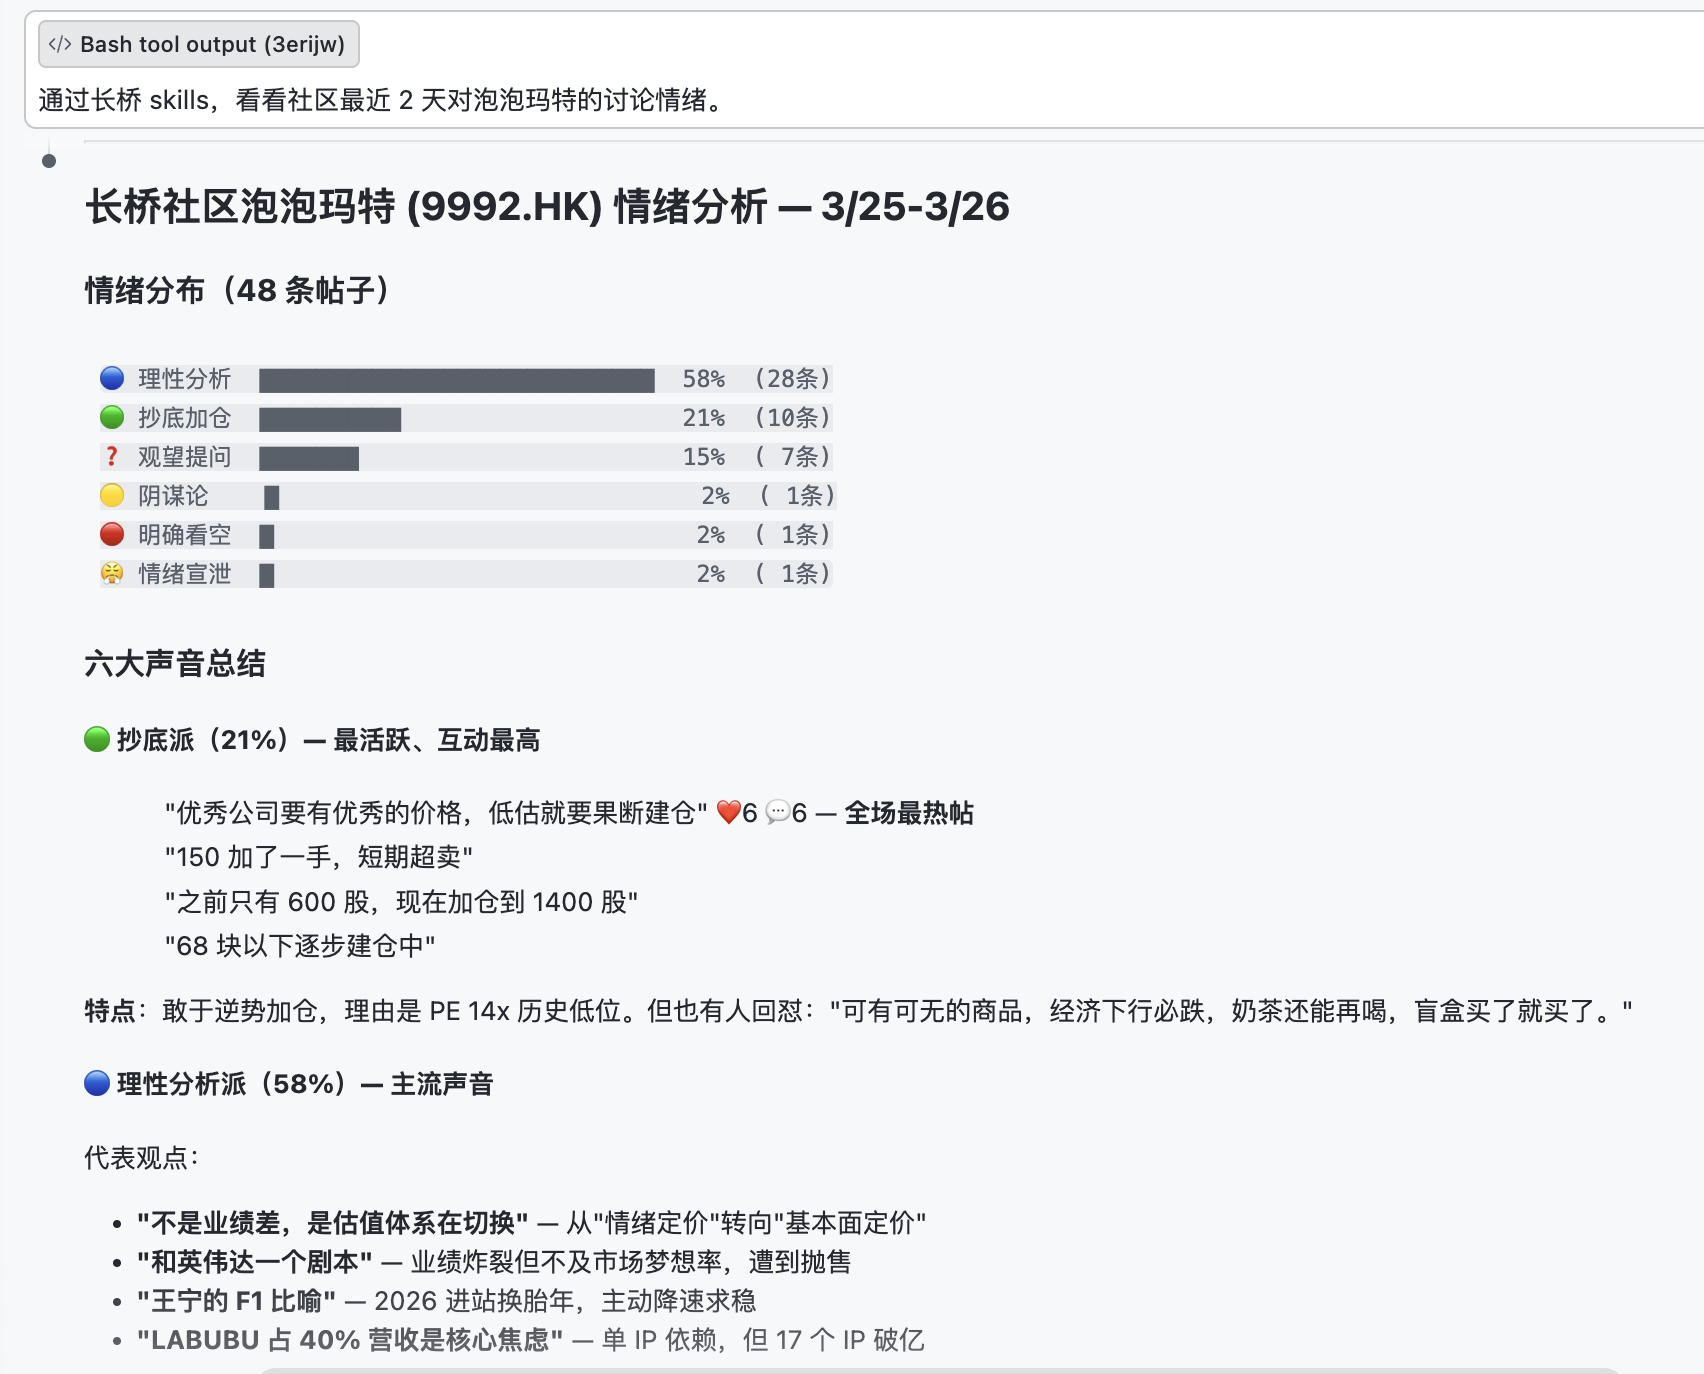
Task: Open the Bash tool output (3erijw) chip
Action: [x=199, y=44]
